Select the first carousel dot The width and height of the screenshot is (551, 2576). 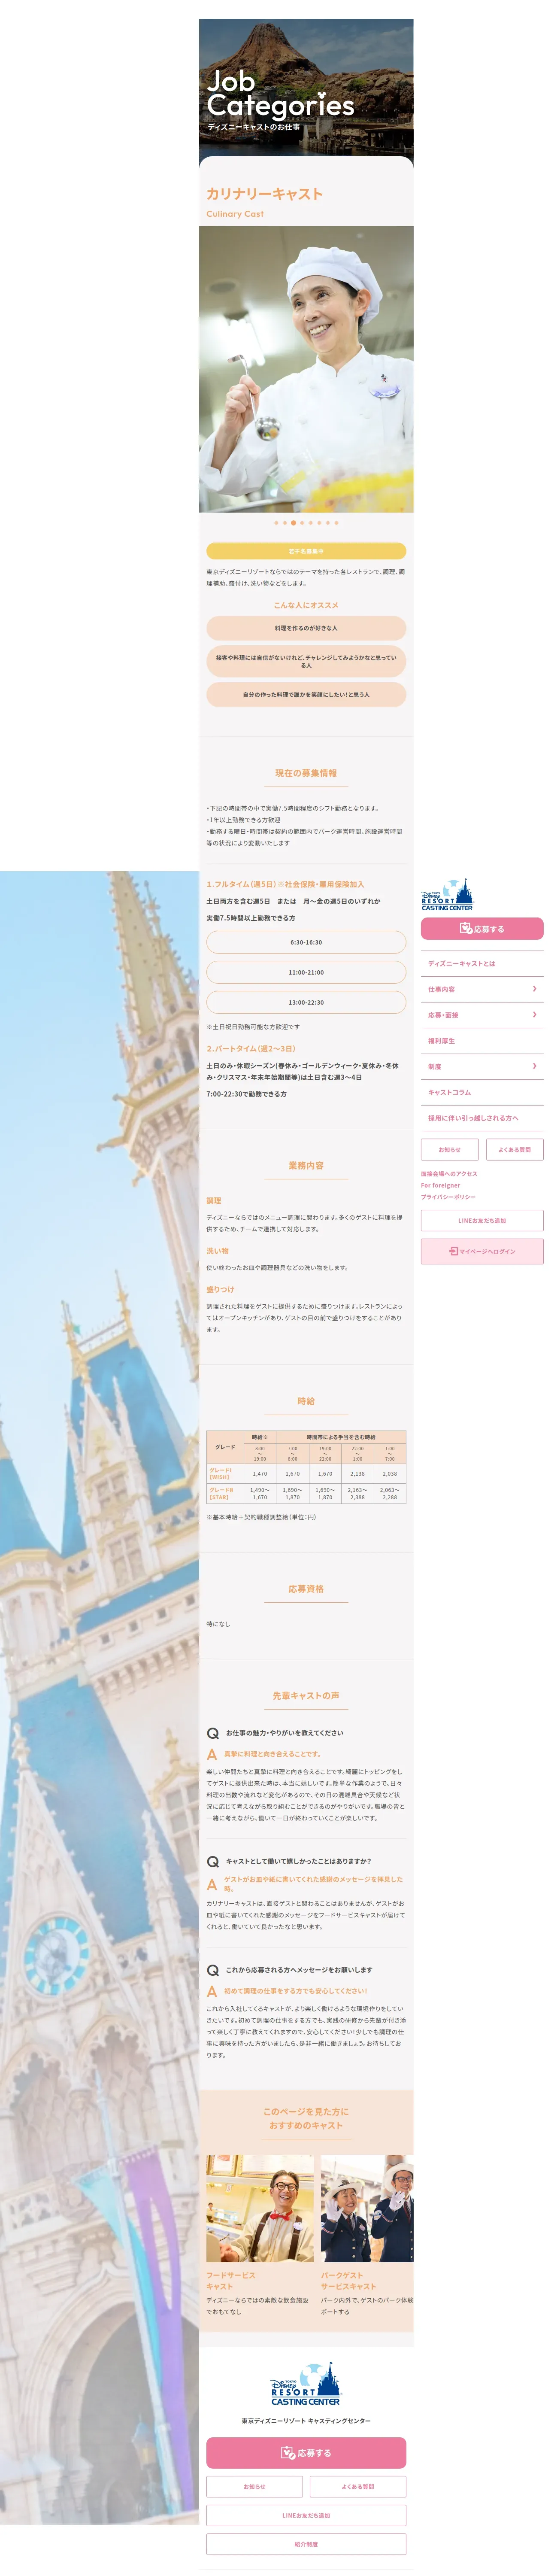276,523
